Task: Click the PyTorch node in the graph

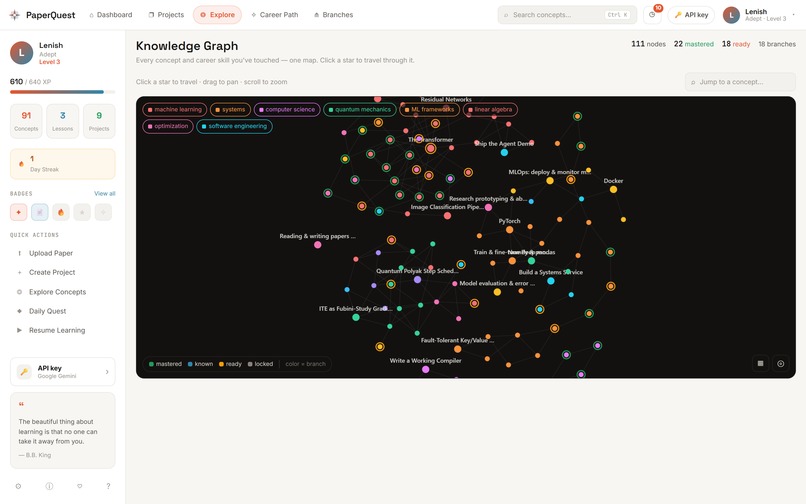Action: [x=509, y=229]
